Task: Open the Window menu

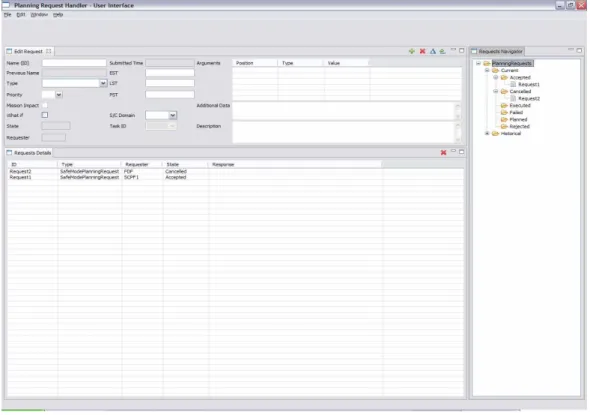Action: 39,15
